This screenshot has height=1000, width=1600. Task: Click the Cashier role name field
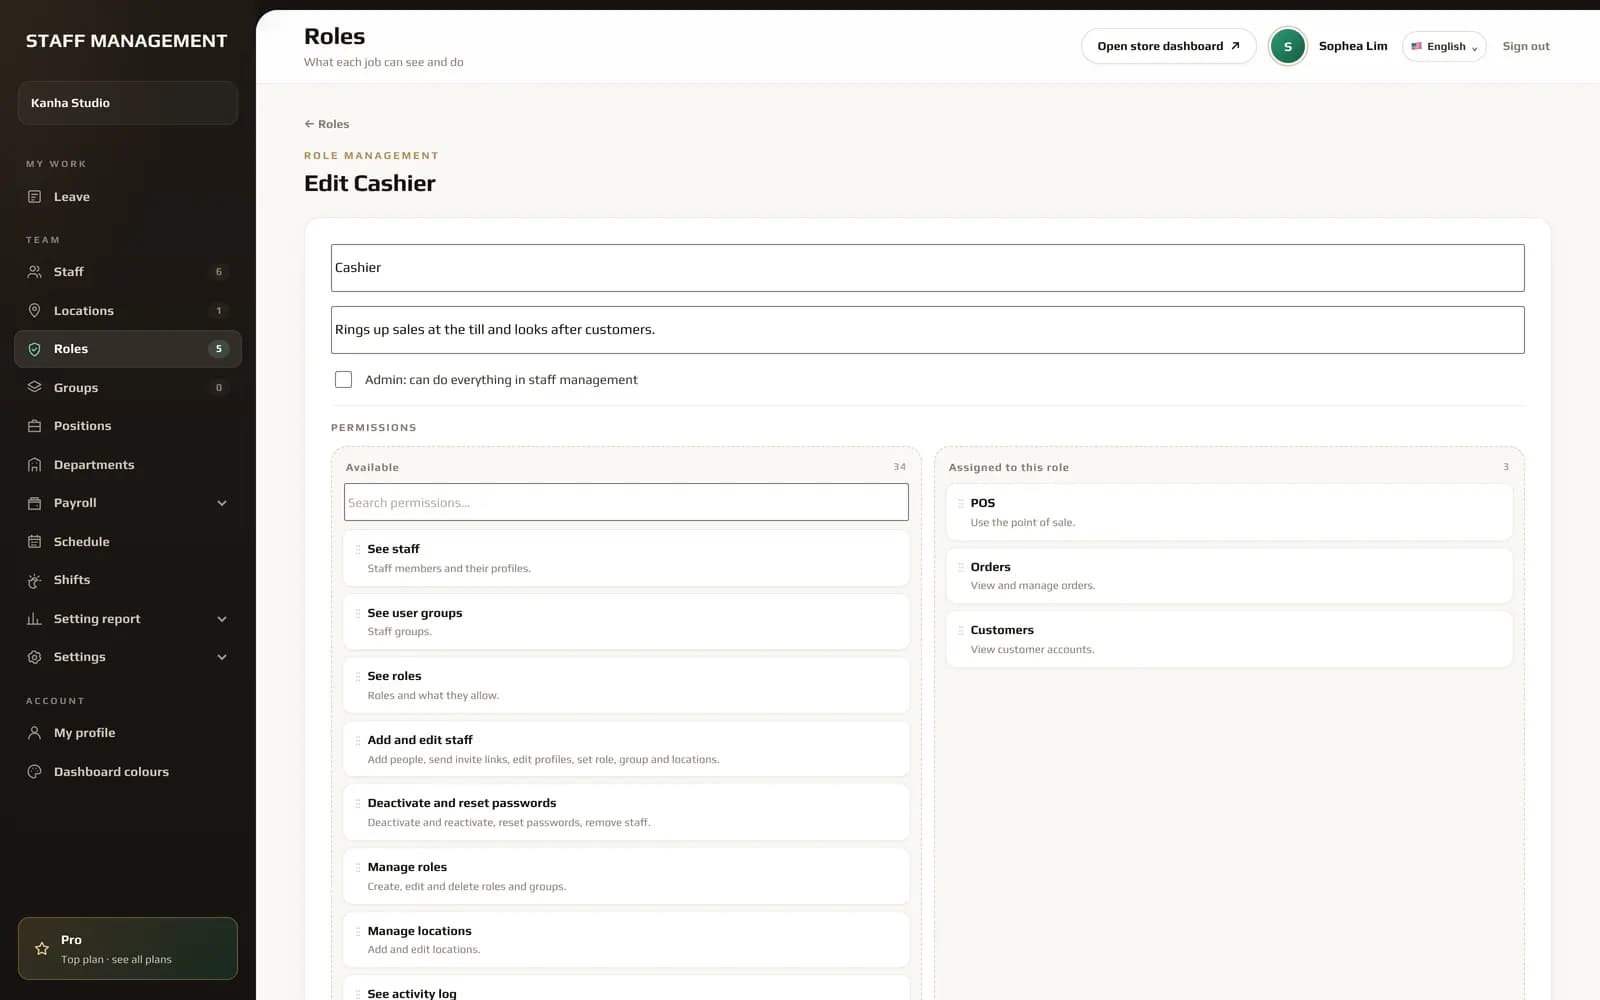click(928, 268)
